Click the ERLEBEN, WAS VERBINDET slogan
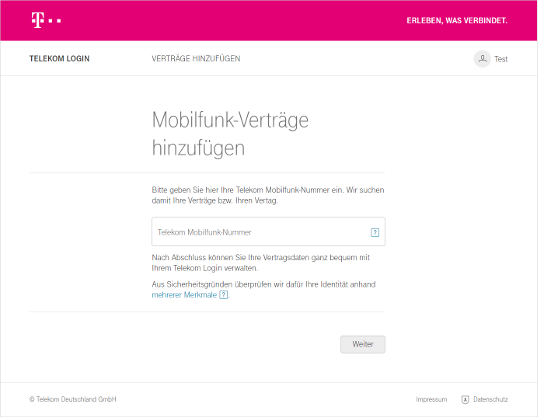 tap(457, 21)
